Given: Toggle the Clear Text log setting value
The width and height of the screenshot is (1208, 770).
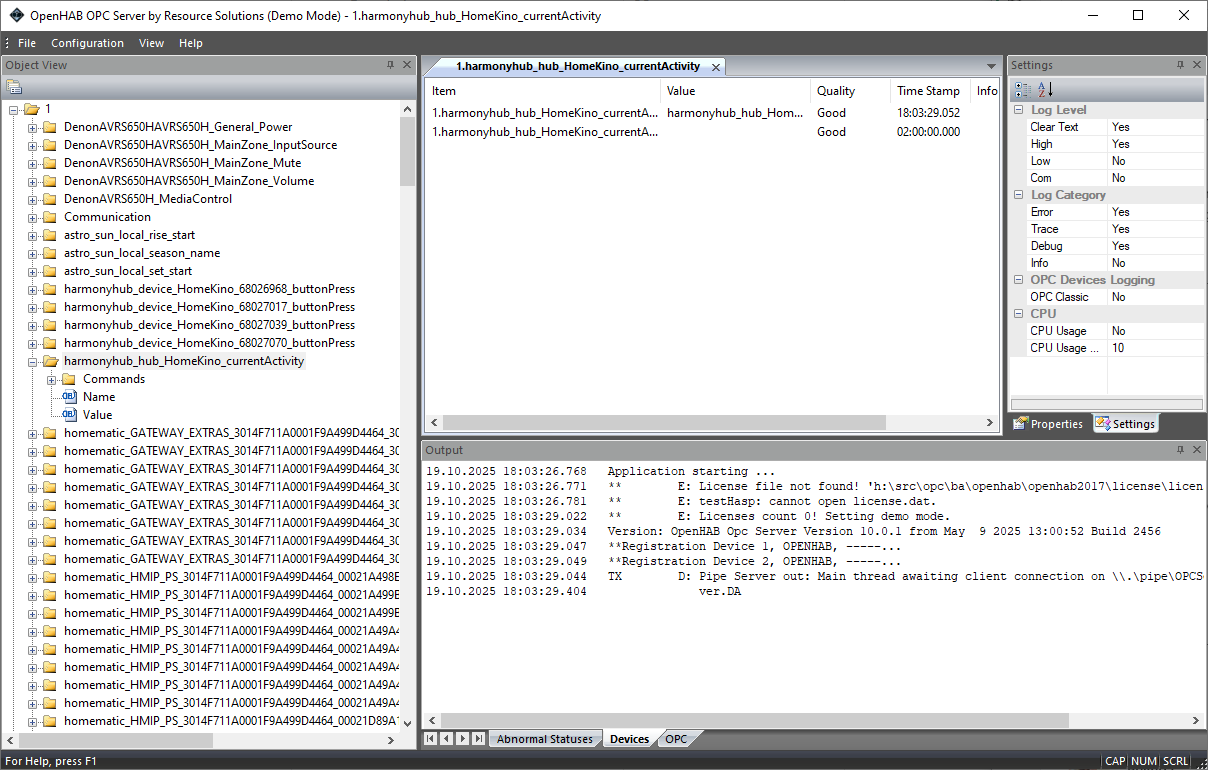Looking at the screenshot, I should click(x=1155, y=127).
